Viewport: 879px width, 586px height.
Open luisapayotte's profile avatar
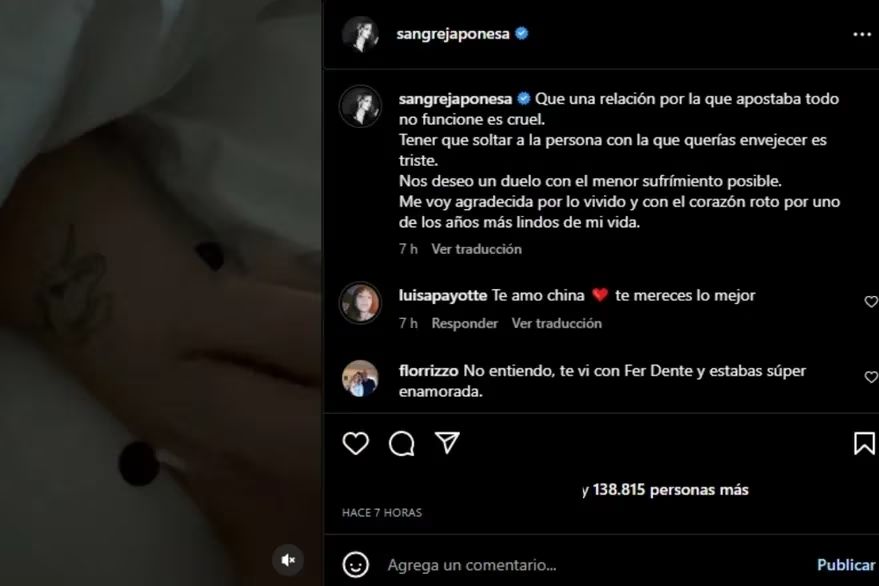360,302
